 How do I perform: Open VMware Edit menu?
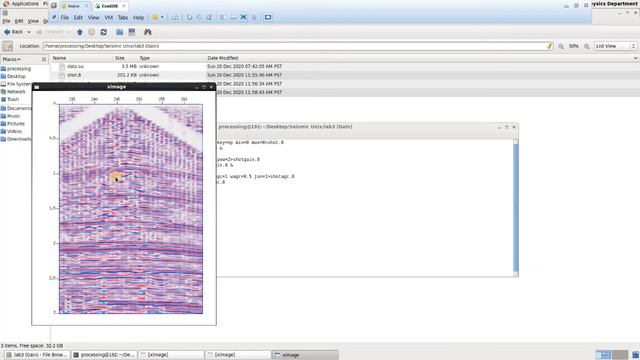(x=78, y=18)
